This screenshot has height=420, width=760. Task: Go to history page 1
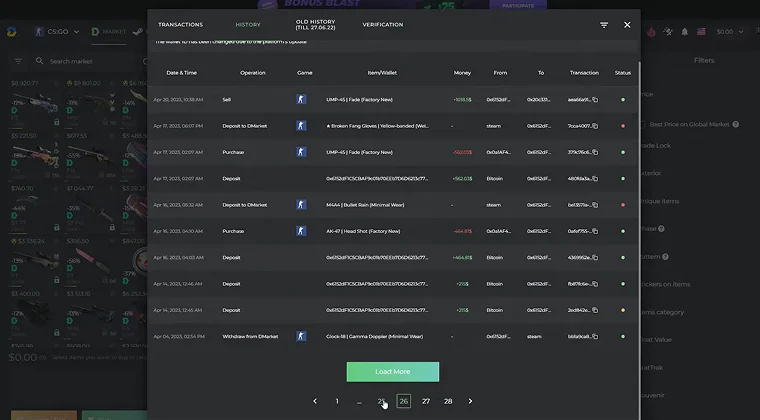[x=337, y=401]
